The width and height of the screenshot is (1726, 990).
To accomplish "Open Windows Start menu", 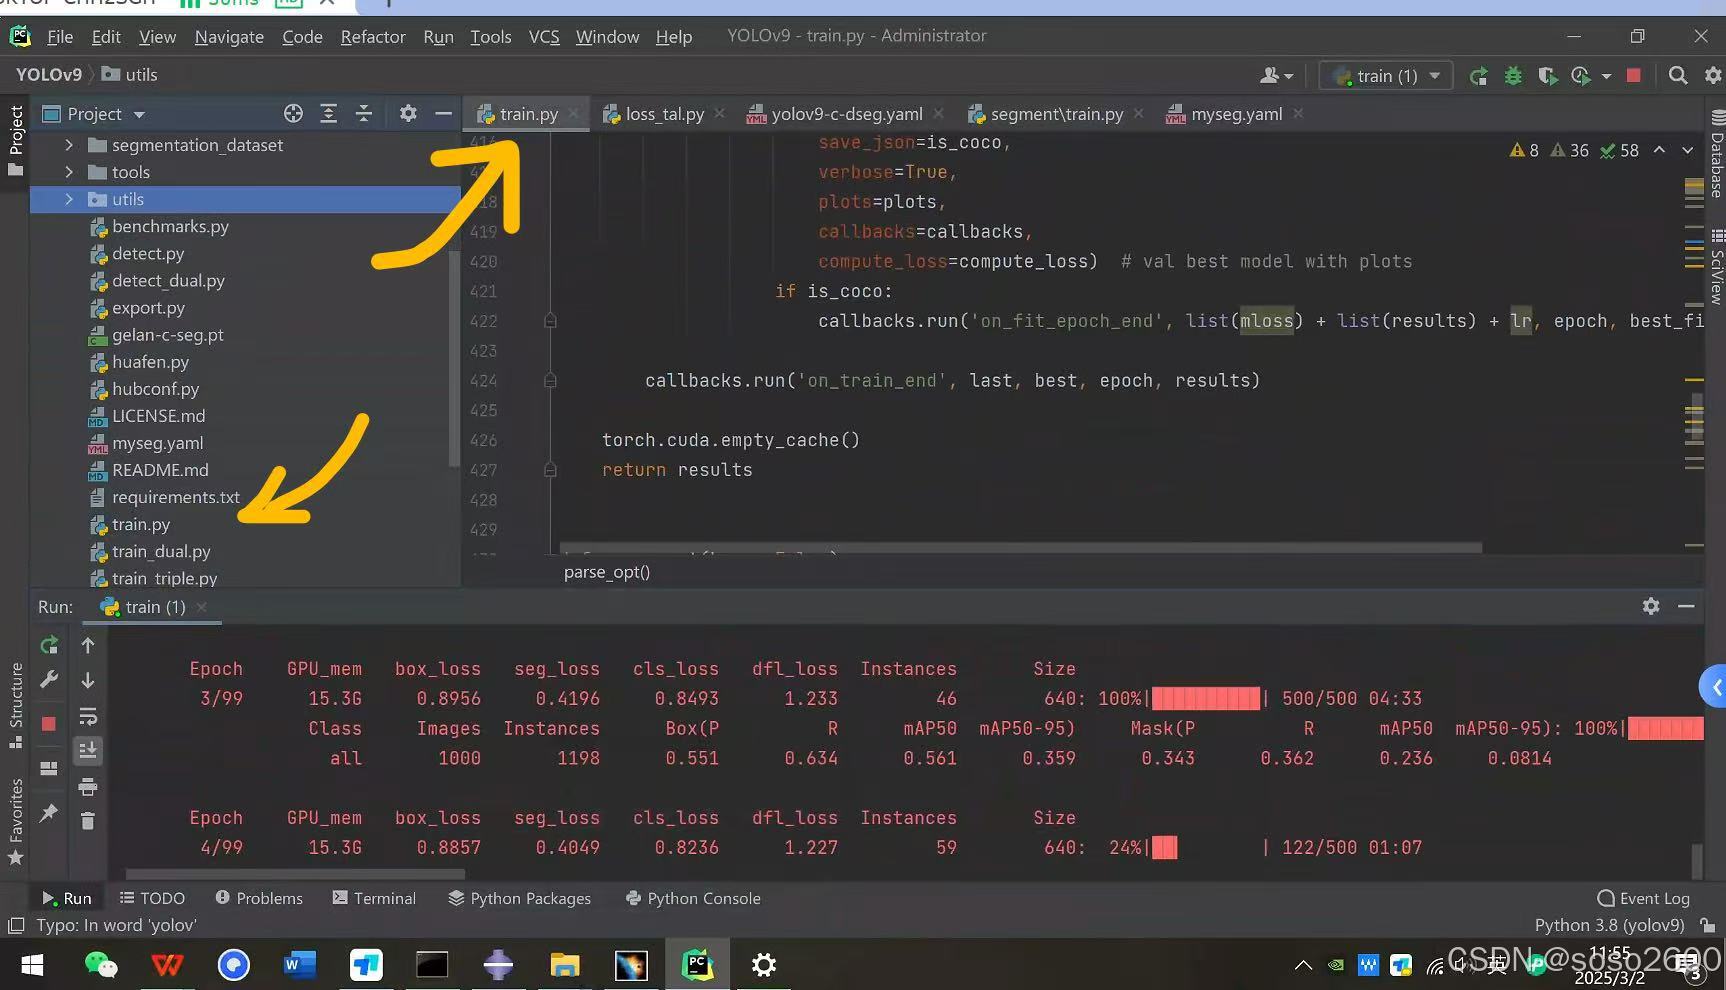I will point(32,965).
